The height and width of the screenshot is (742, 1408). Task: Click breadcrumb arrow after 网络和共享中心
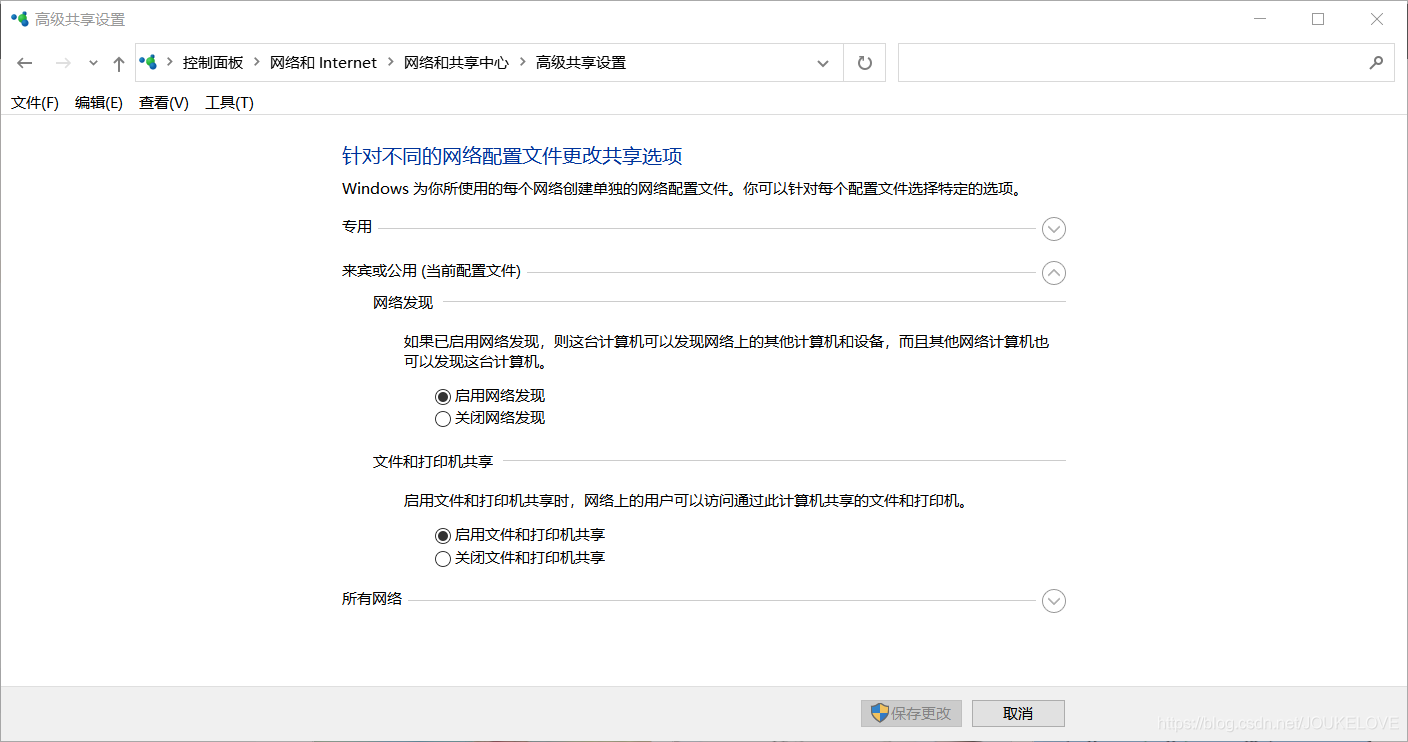pyautogui.click(x=522, y=62)
